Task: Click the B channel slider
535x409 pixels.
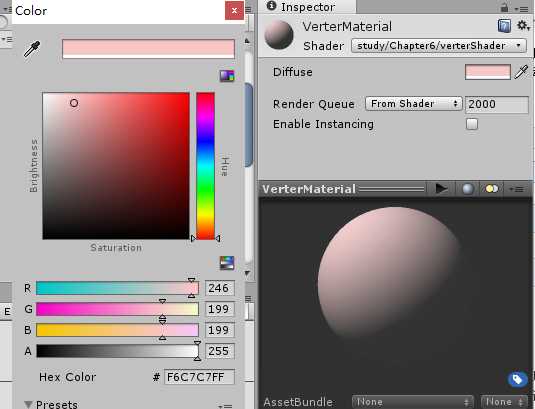Action: (x=117, y=330)
